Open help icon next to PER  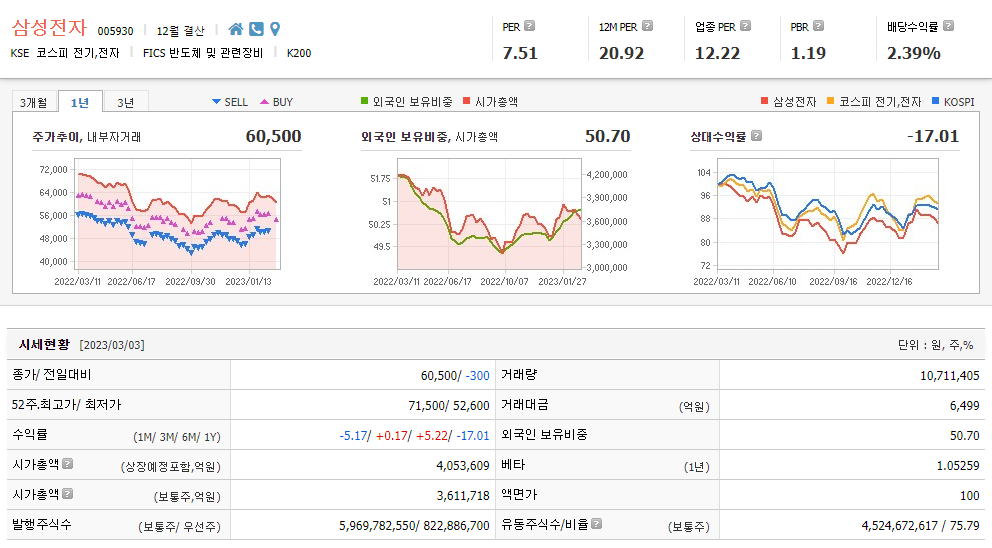coord(530,26)
